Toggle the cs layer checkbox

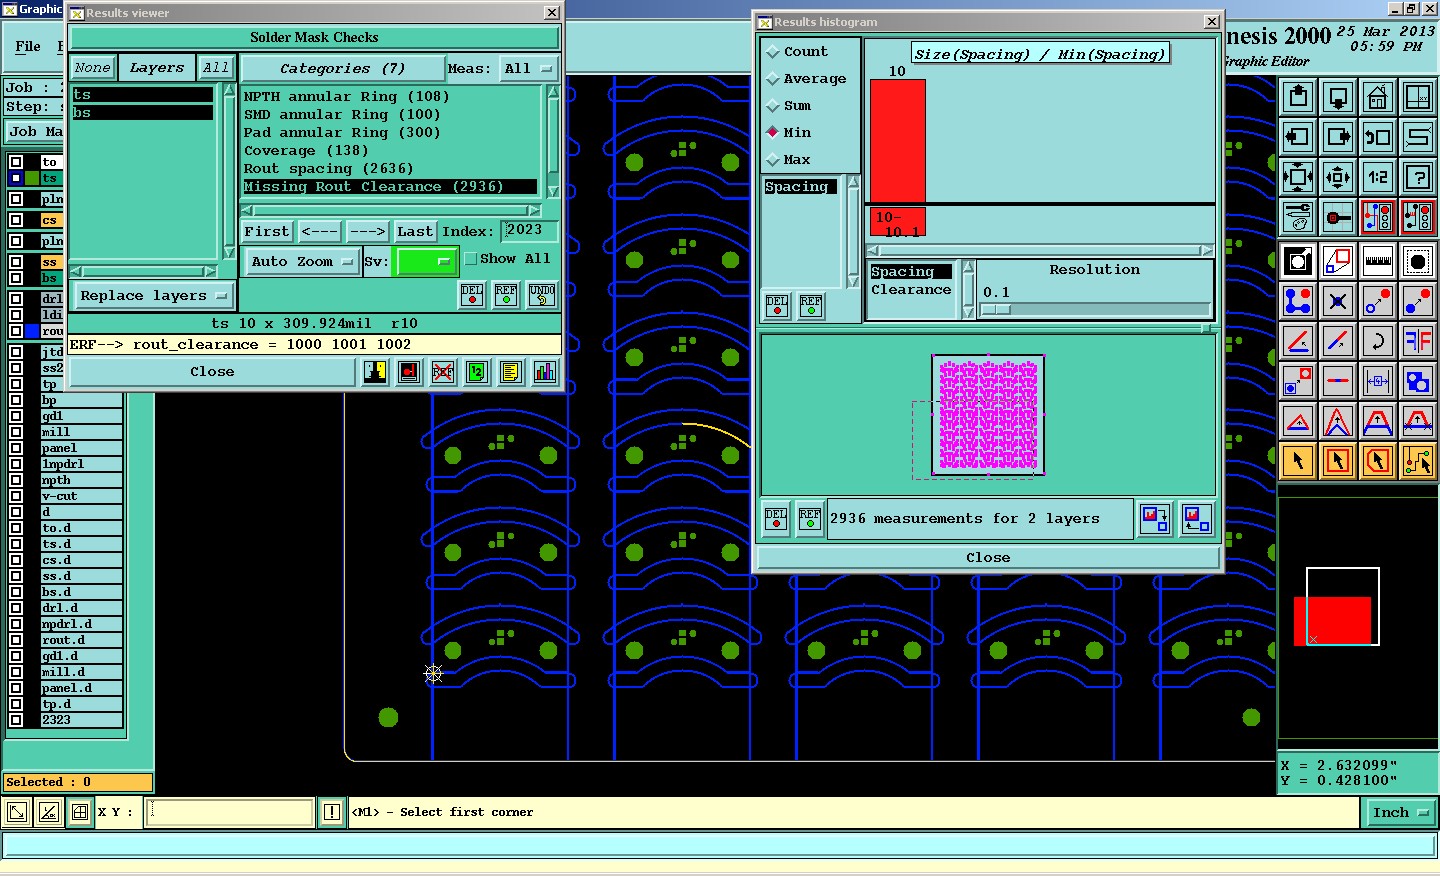point(16,220)
